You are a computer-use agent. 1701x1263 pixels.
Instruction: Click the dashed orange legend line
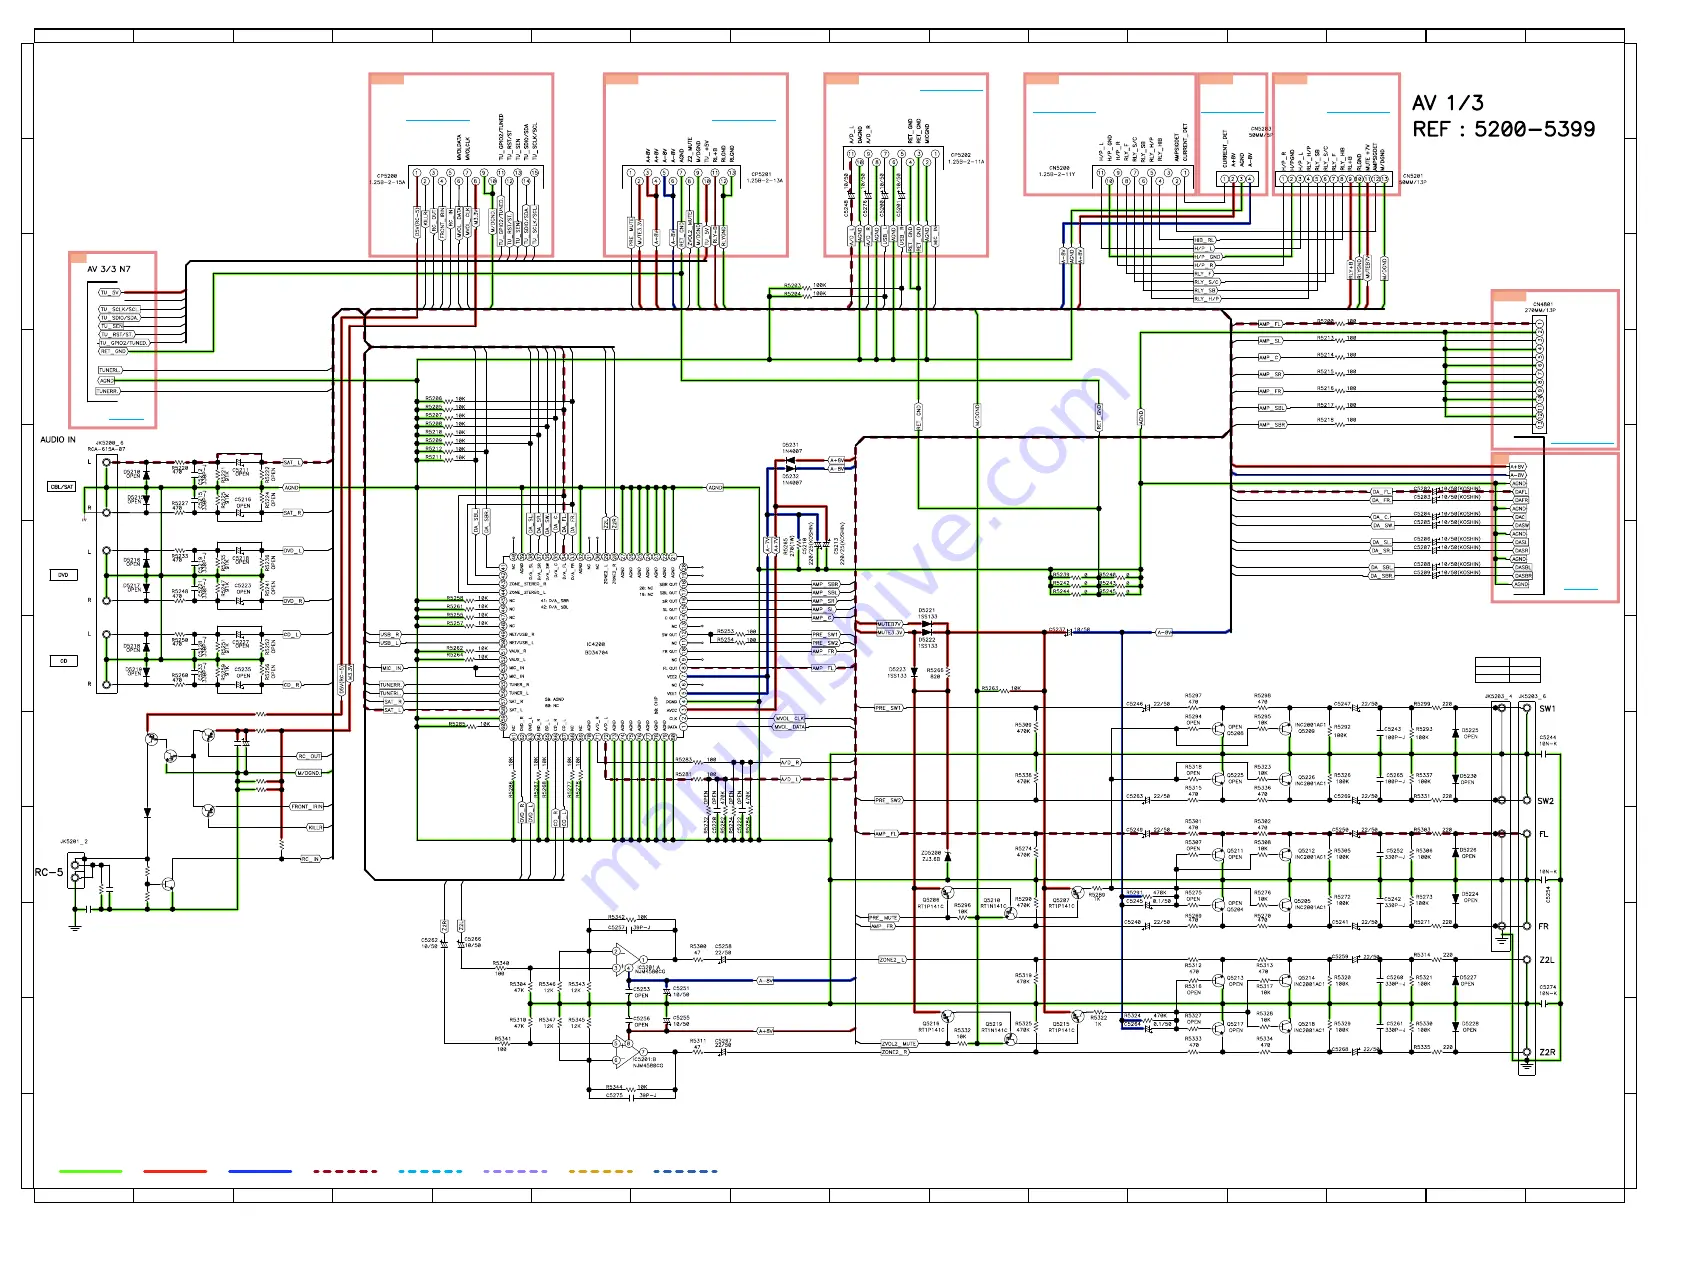(x=600, y=1171)
